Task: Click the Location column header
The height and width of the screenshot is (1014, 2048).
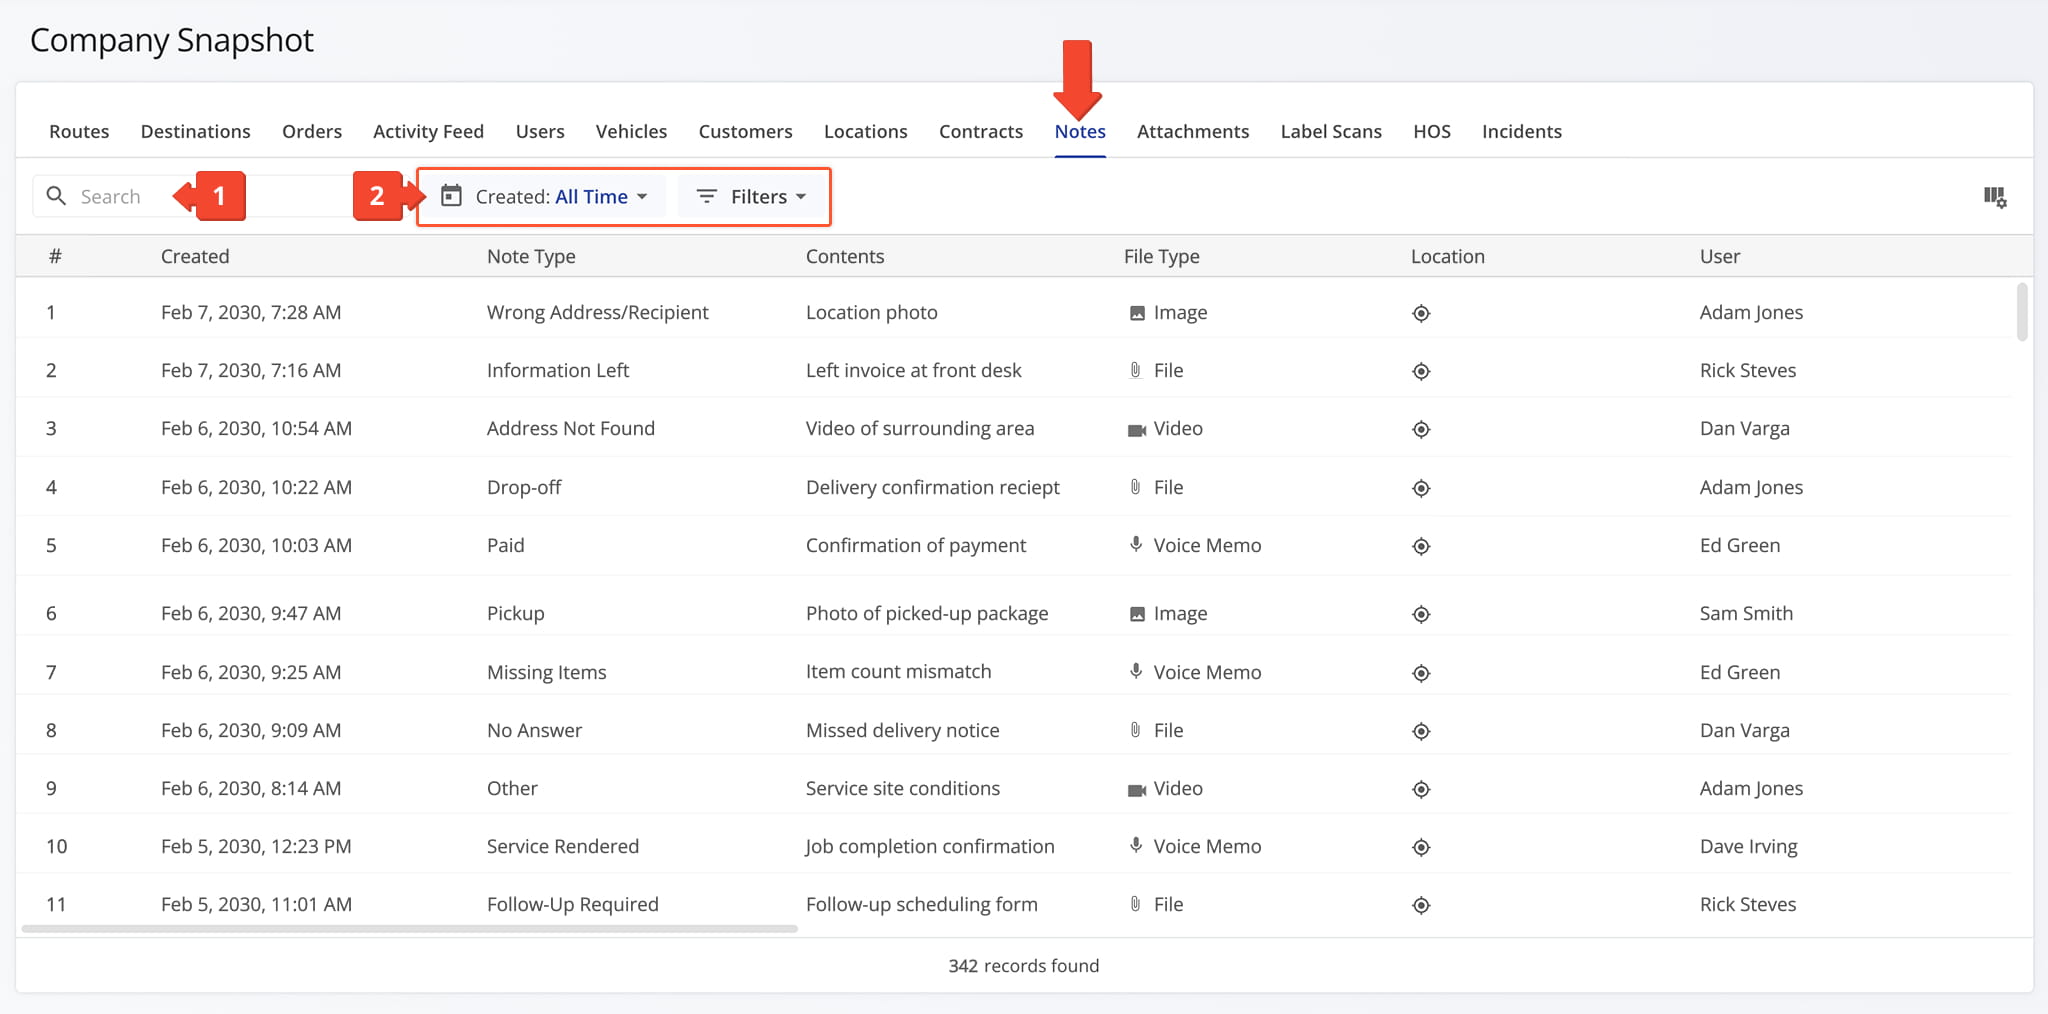Action: pos(1448,256)
